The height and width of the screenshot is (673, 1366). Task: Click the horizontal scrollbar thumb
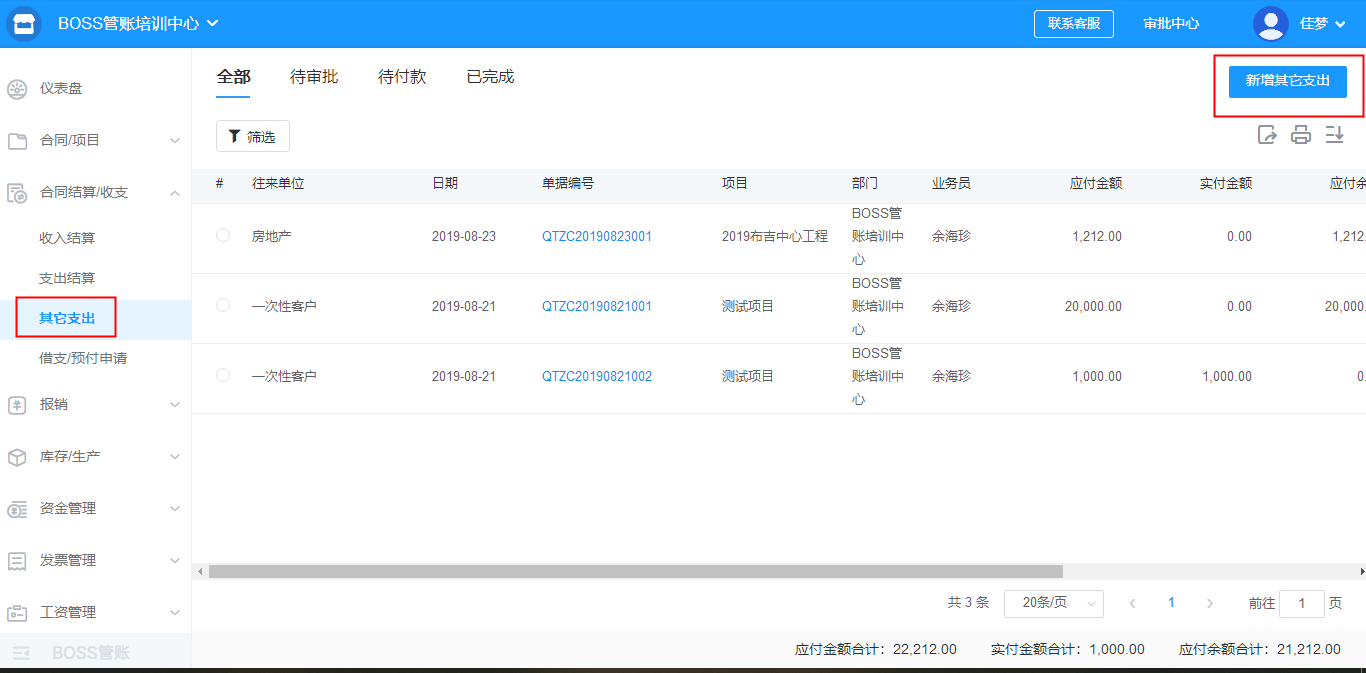click(636, 571)
